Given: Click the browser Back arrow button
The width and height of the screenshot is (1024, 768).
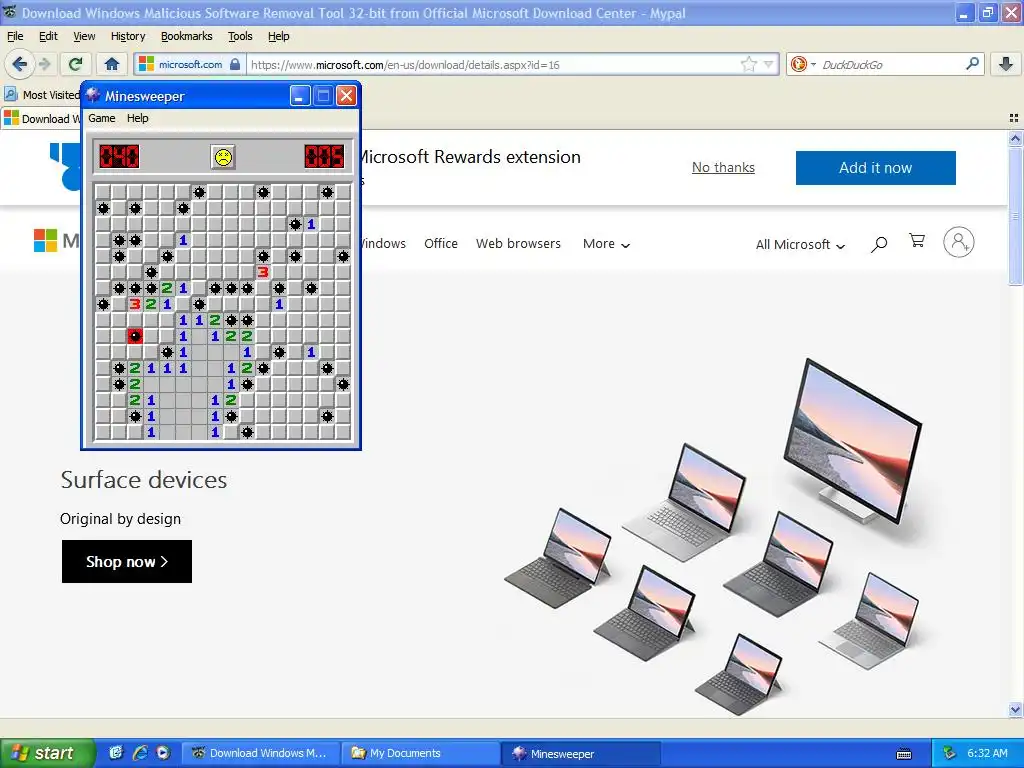Looking at the screenshot, I should (x=19, y=64).
